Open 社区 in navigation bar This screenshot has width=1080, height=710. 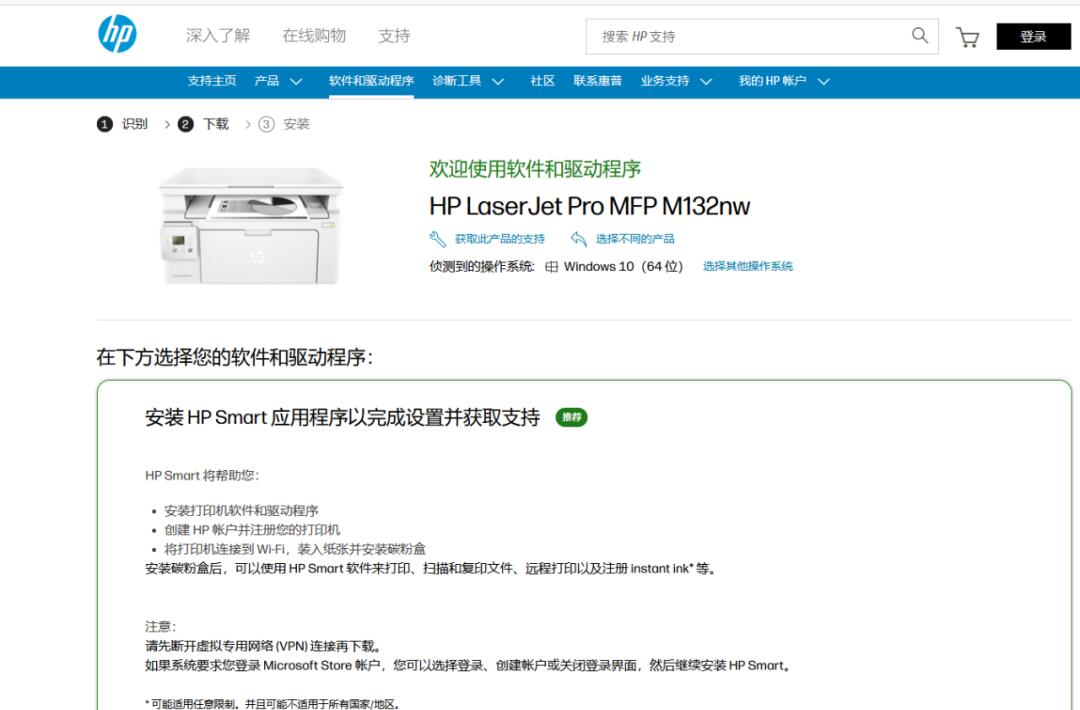tap(543, 81)
